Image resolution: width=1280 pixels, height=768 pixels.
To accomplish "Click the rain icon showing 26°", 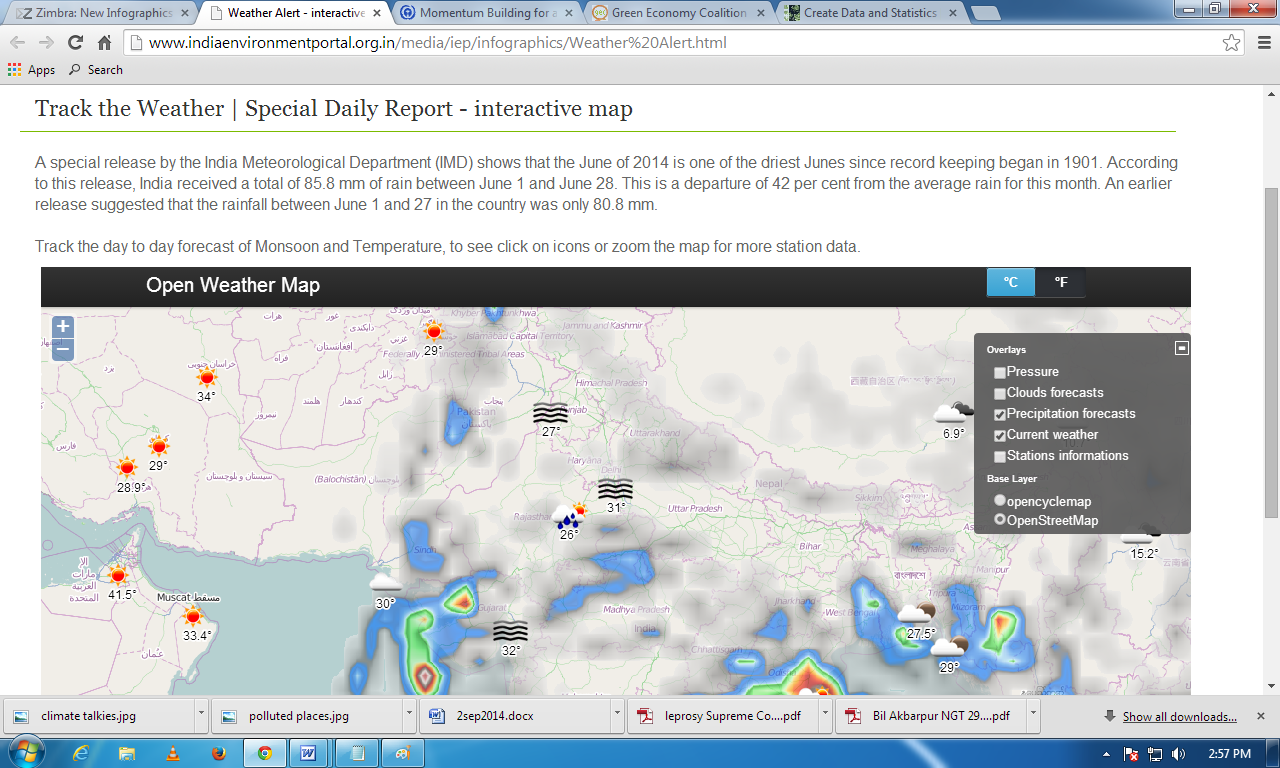I will (x=569, y=516).
